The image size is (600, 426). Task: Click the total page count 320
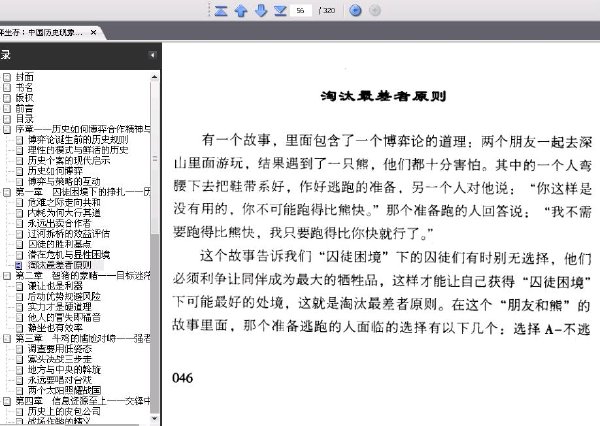[x=328, y=10]
